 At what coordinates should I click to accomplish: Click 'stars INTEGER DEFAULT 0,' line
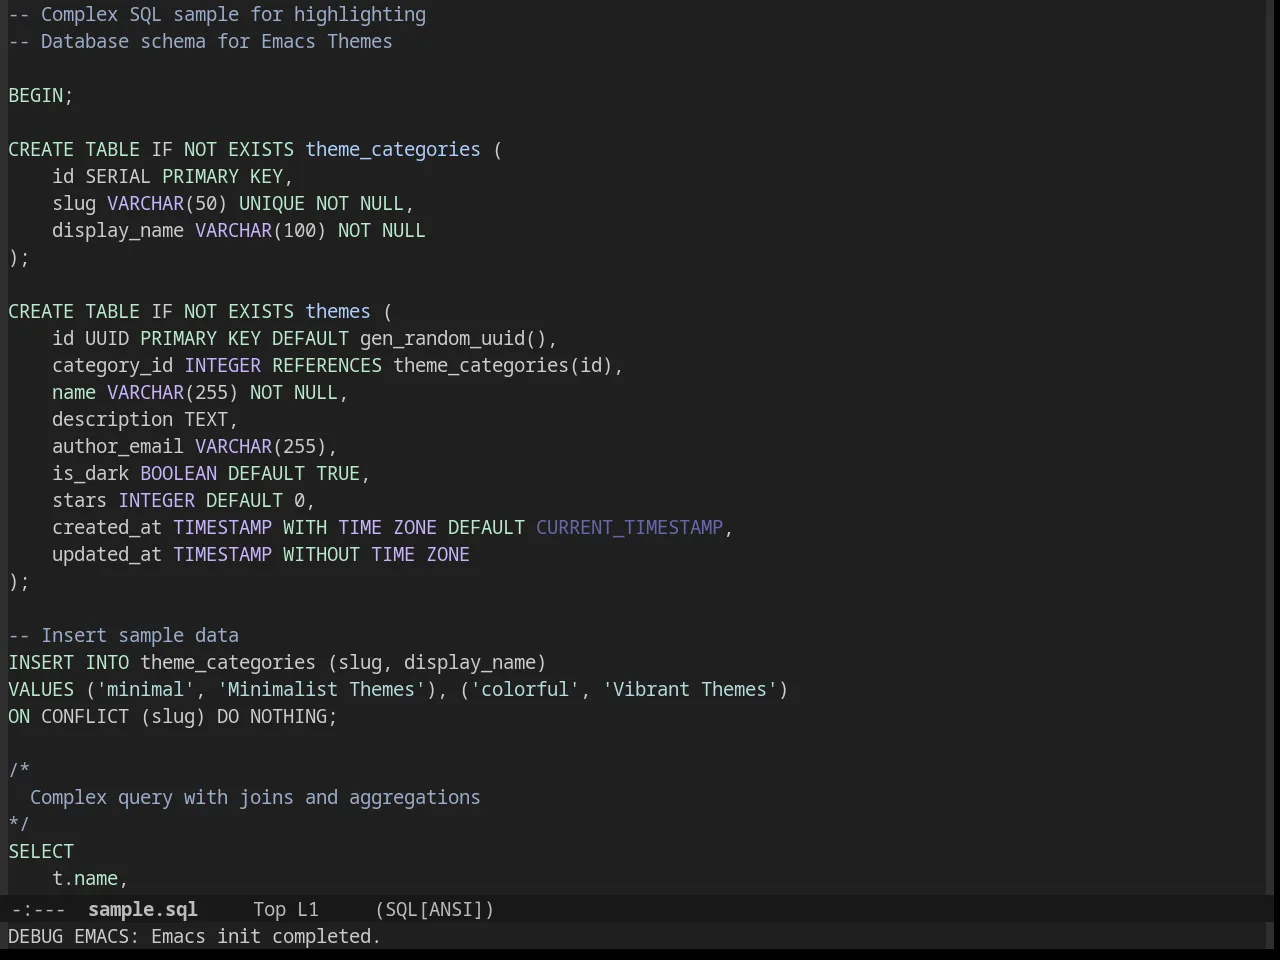pos(184,500)
